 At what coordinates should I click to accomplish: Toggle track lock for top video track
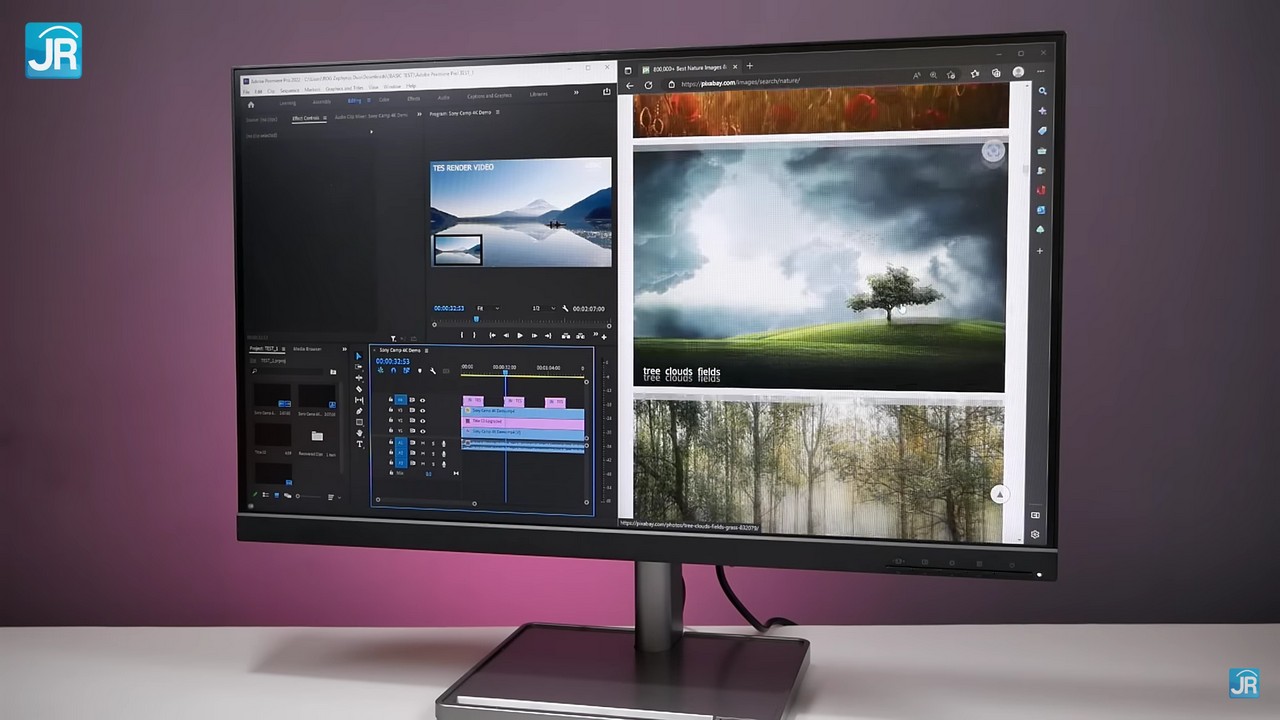click(391, 400)
